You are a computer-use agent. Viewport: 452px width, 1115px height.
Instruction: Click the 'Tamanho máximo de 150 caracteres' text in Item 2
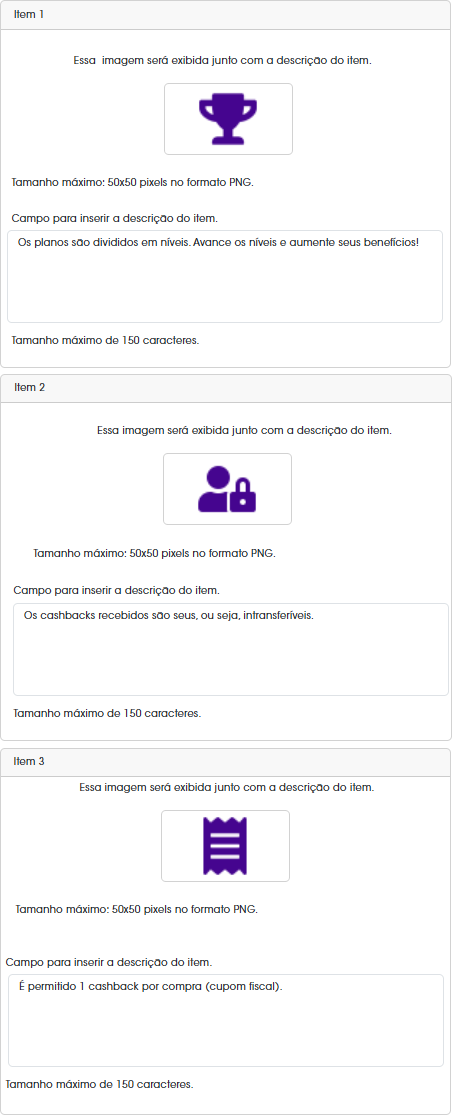coord(107,713)
